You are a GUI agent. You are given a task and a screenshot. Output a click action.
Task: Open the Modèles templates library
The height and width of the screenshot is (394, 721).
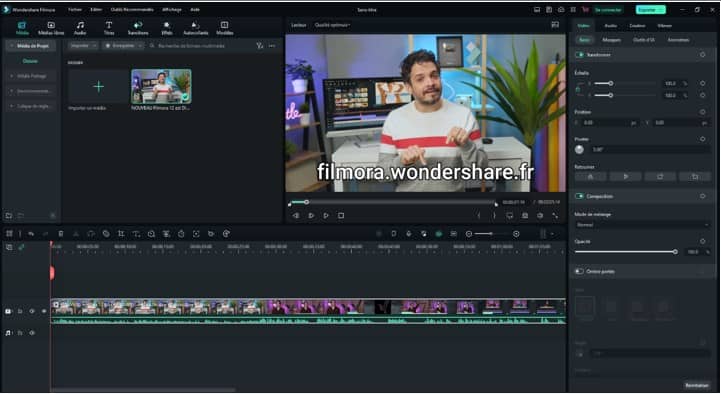tap(224, 28)
